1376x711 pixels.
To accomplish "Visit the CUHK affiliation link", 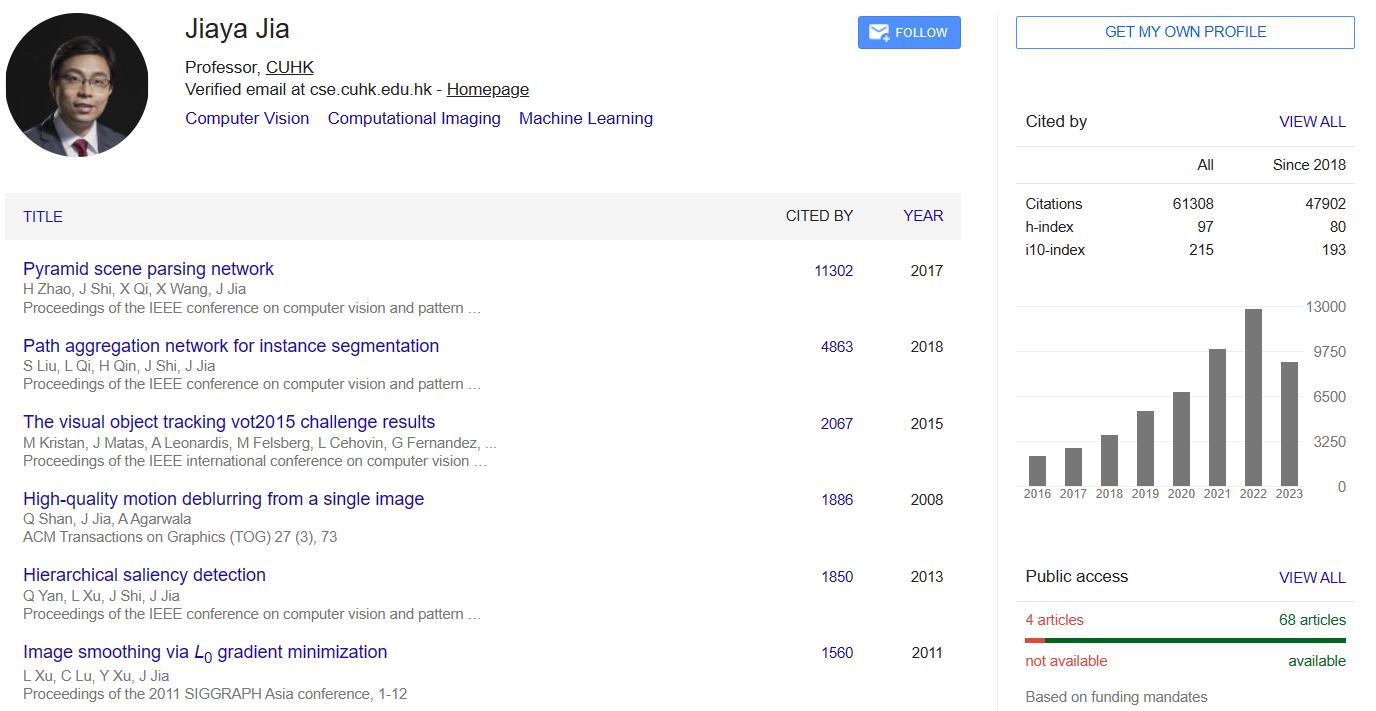I will tap(289, 67).
